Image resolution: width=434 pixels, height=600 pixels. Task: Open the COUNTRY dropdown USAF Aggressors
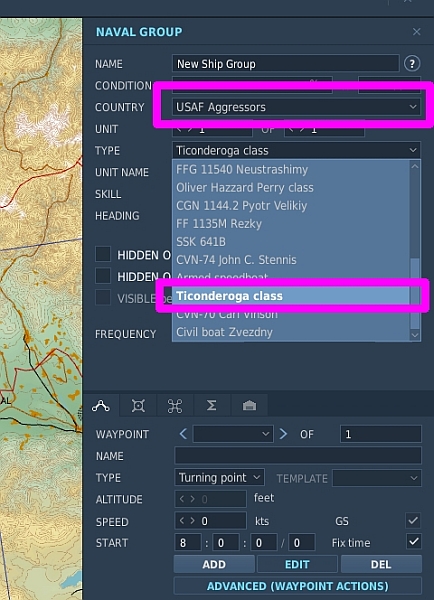click(x=296, y=107)
